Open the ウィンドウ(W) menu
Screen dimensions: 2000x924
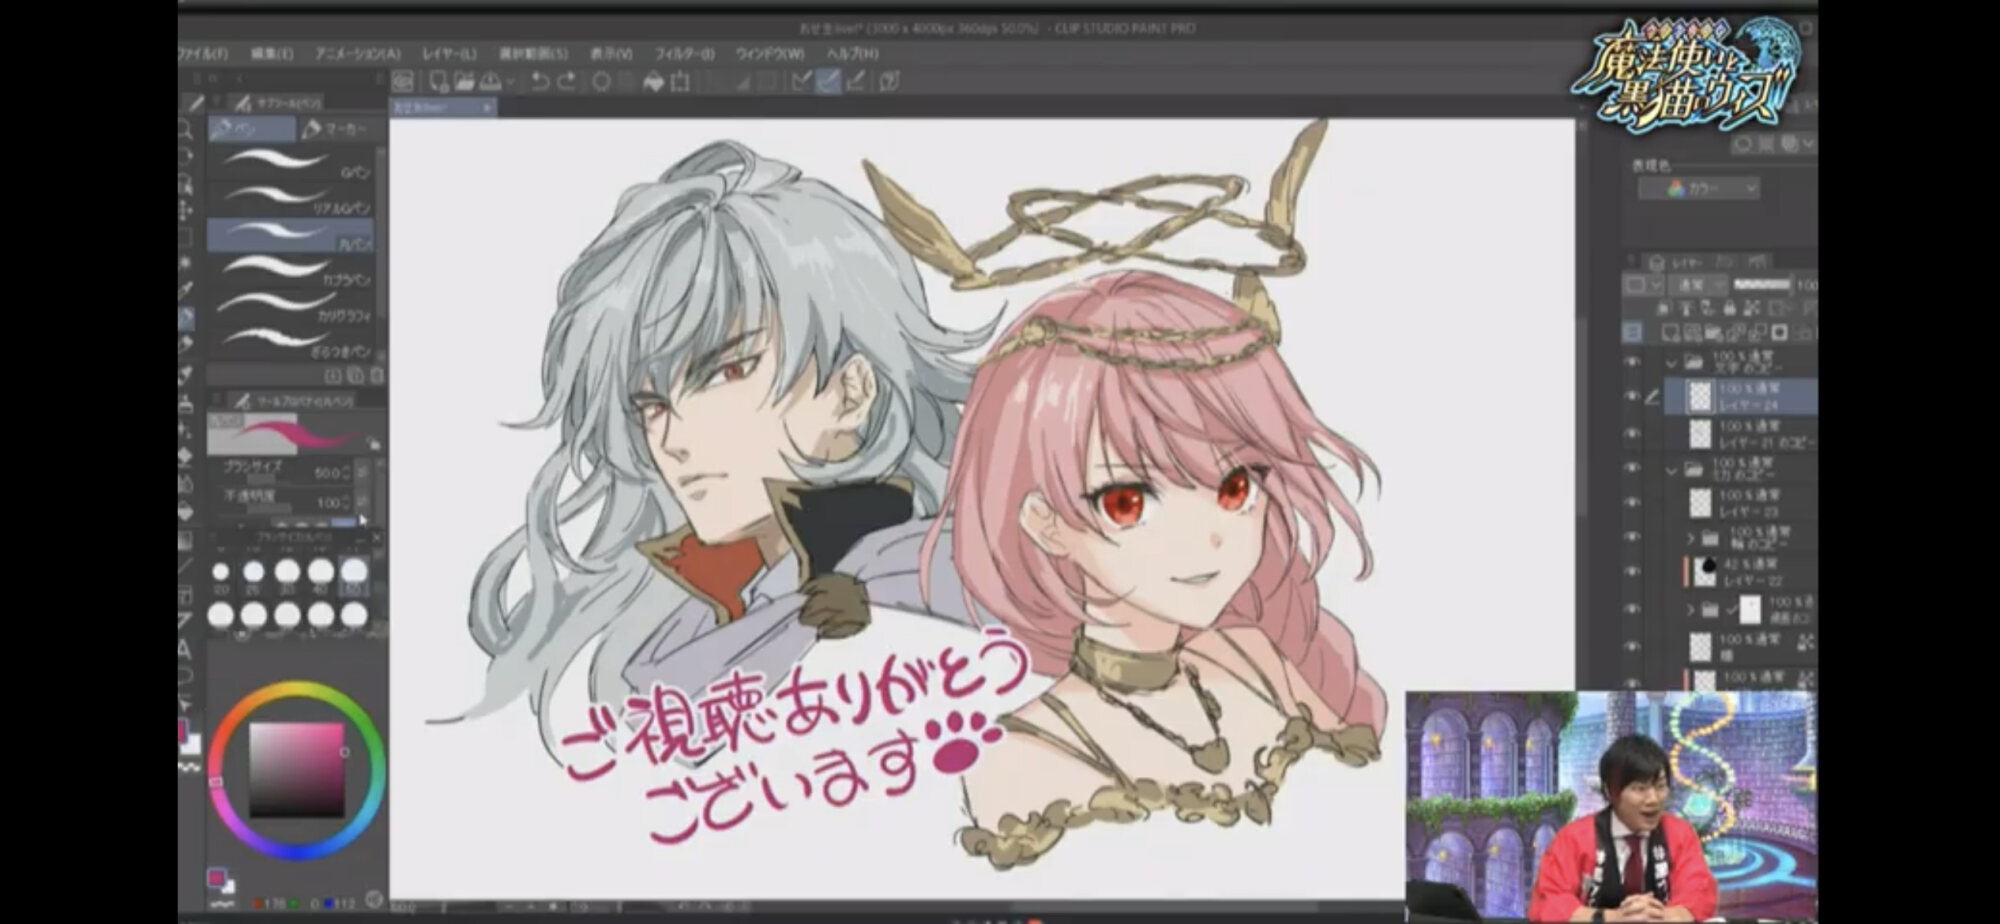click(770, 53)
